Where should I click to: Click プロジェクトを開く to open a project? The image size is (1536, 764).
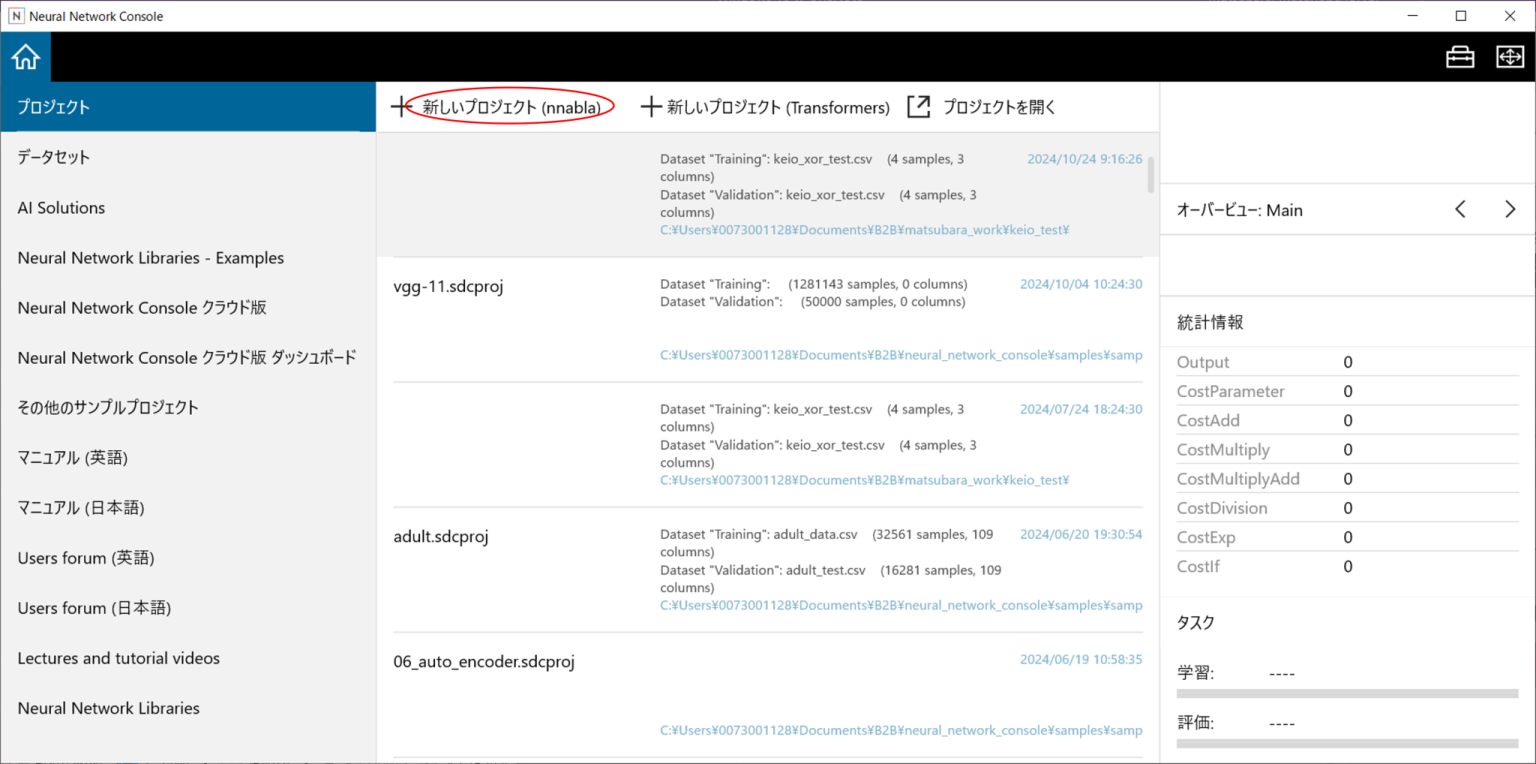(998, 106)
